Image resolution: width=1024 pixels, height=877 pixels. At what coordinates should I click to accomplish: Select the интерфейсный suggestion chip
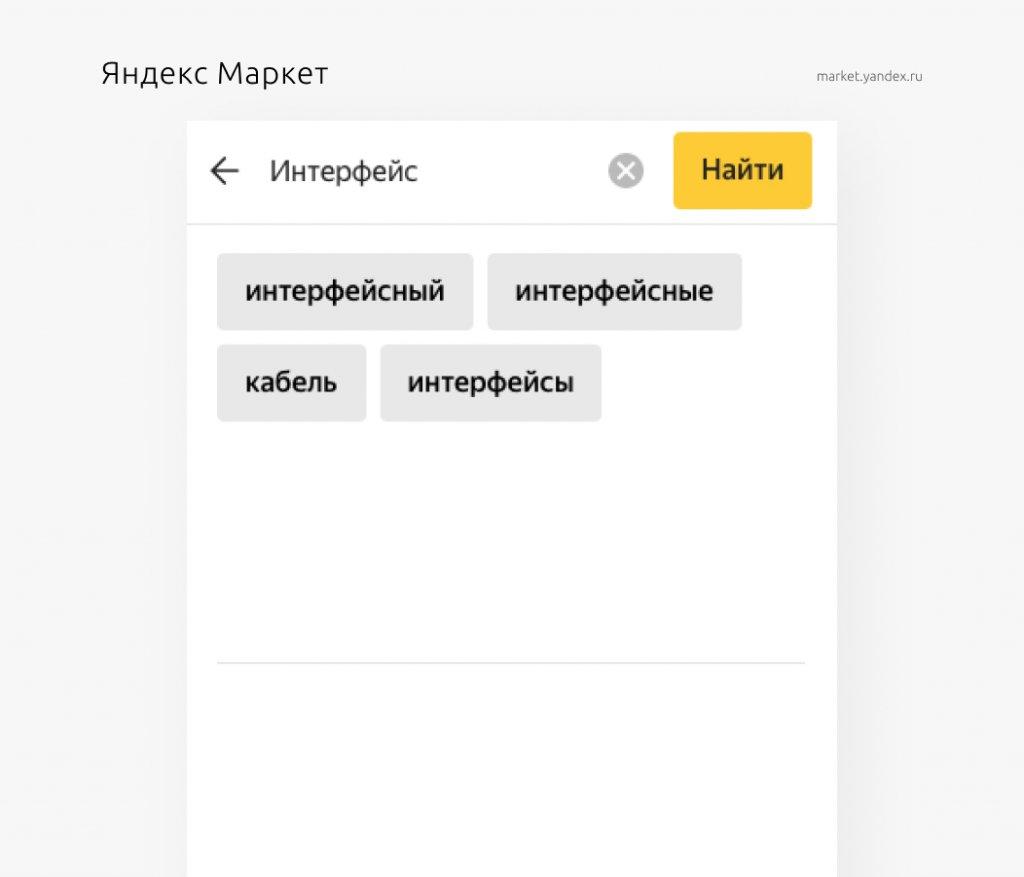[345, 291]
